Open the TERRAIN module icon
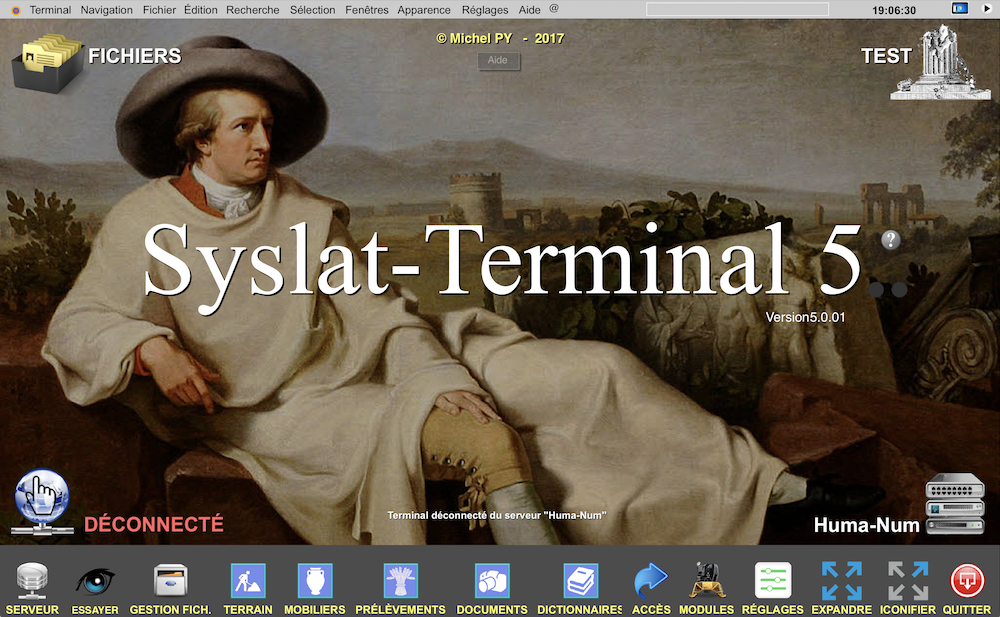The height and width of the screenshot is (617, 1000). (248, 580)
